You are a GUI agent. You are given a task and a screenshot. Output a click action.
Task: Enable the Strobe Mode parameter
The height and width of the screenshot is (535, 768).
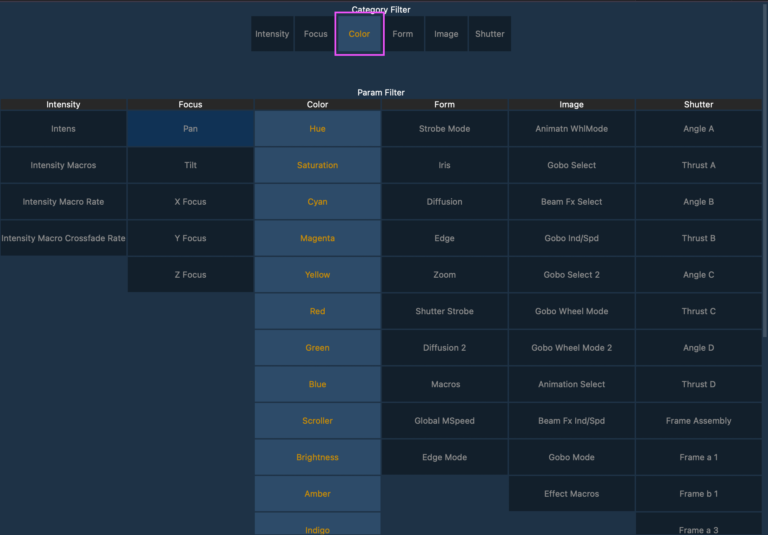444,129
